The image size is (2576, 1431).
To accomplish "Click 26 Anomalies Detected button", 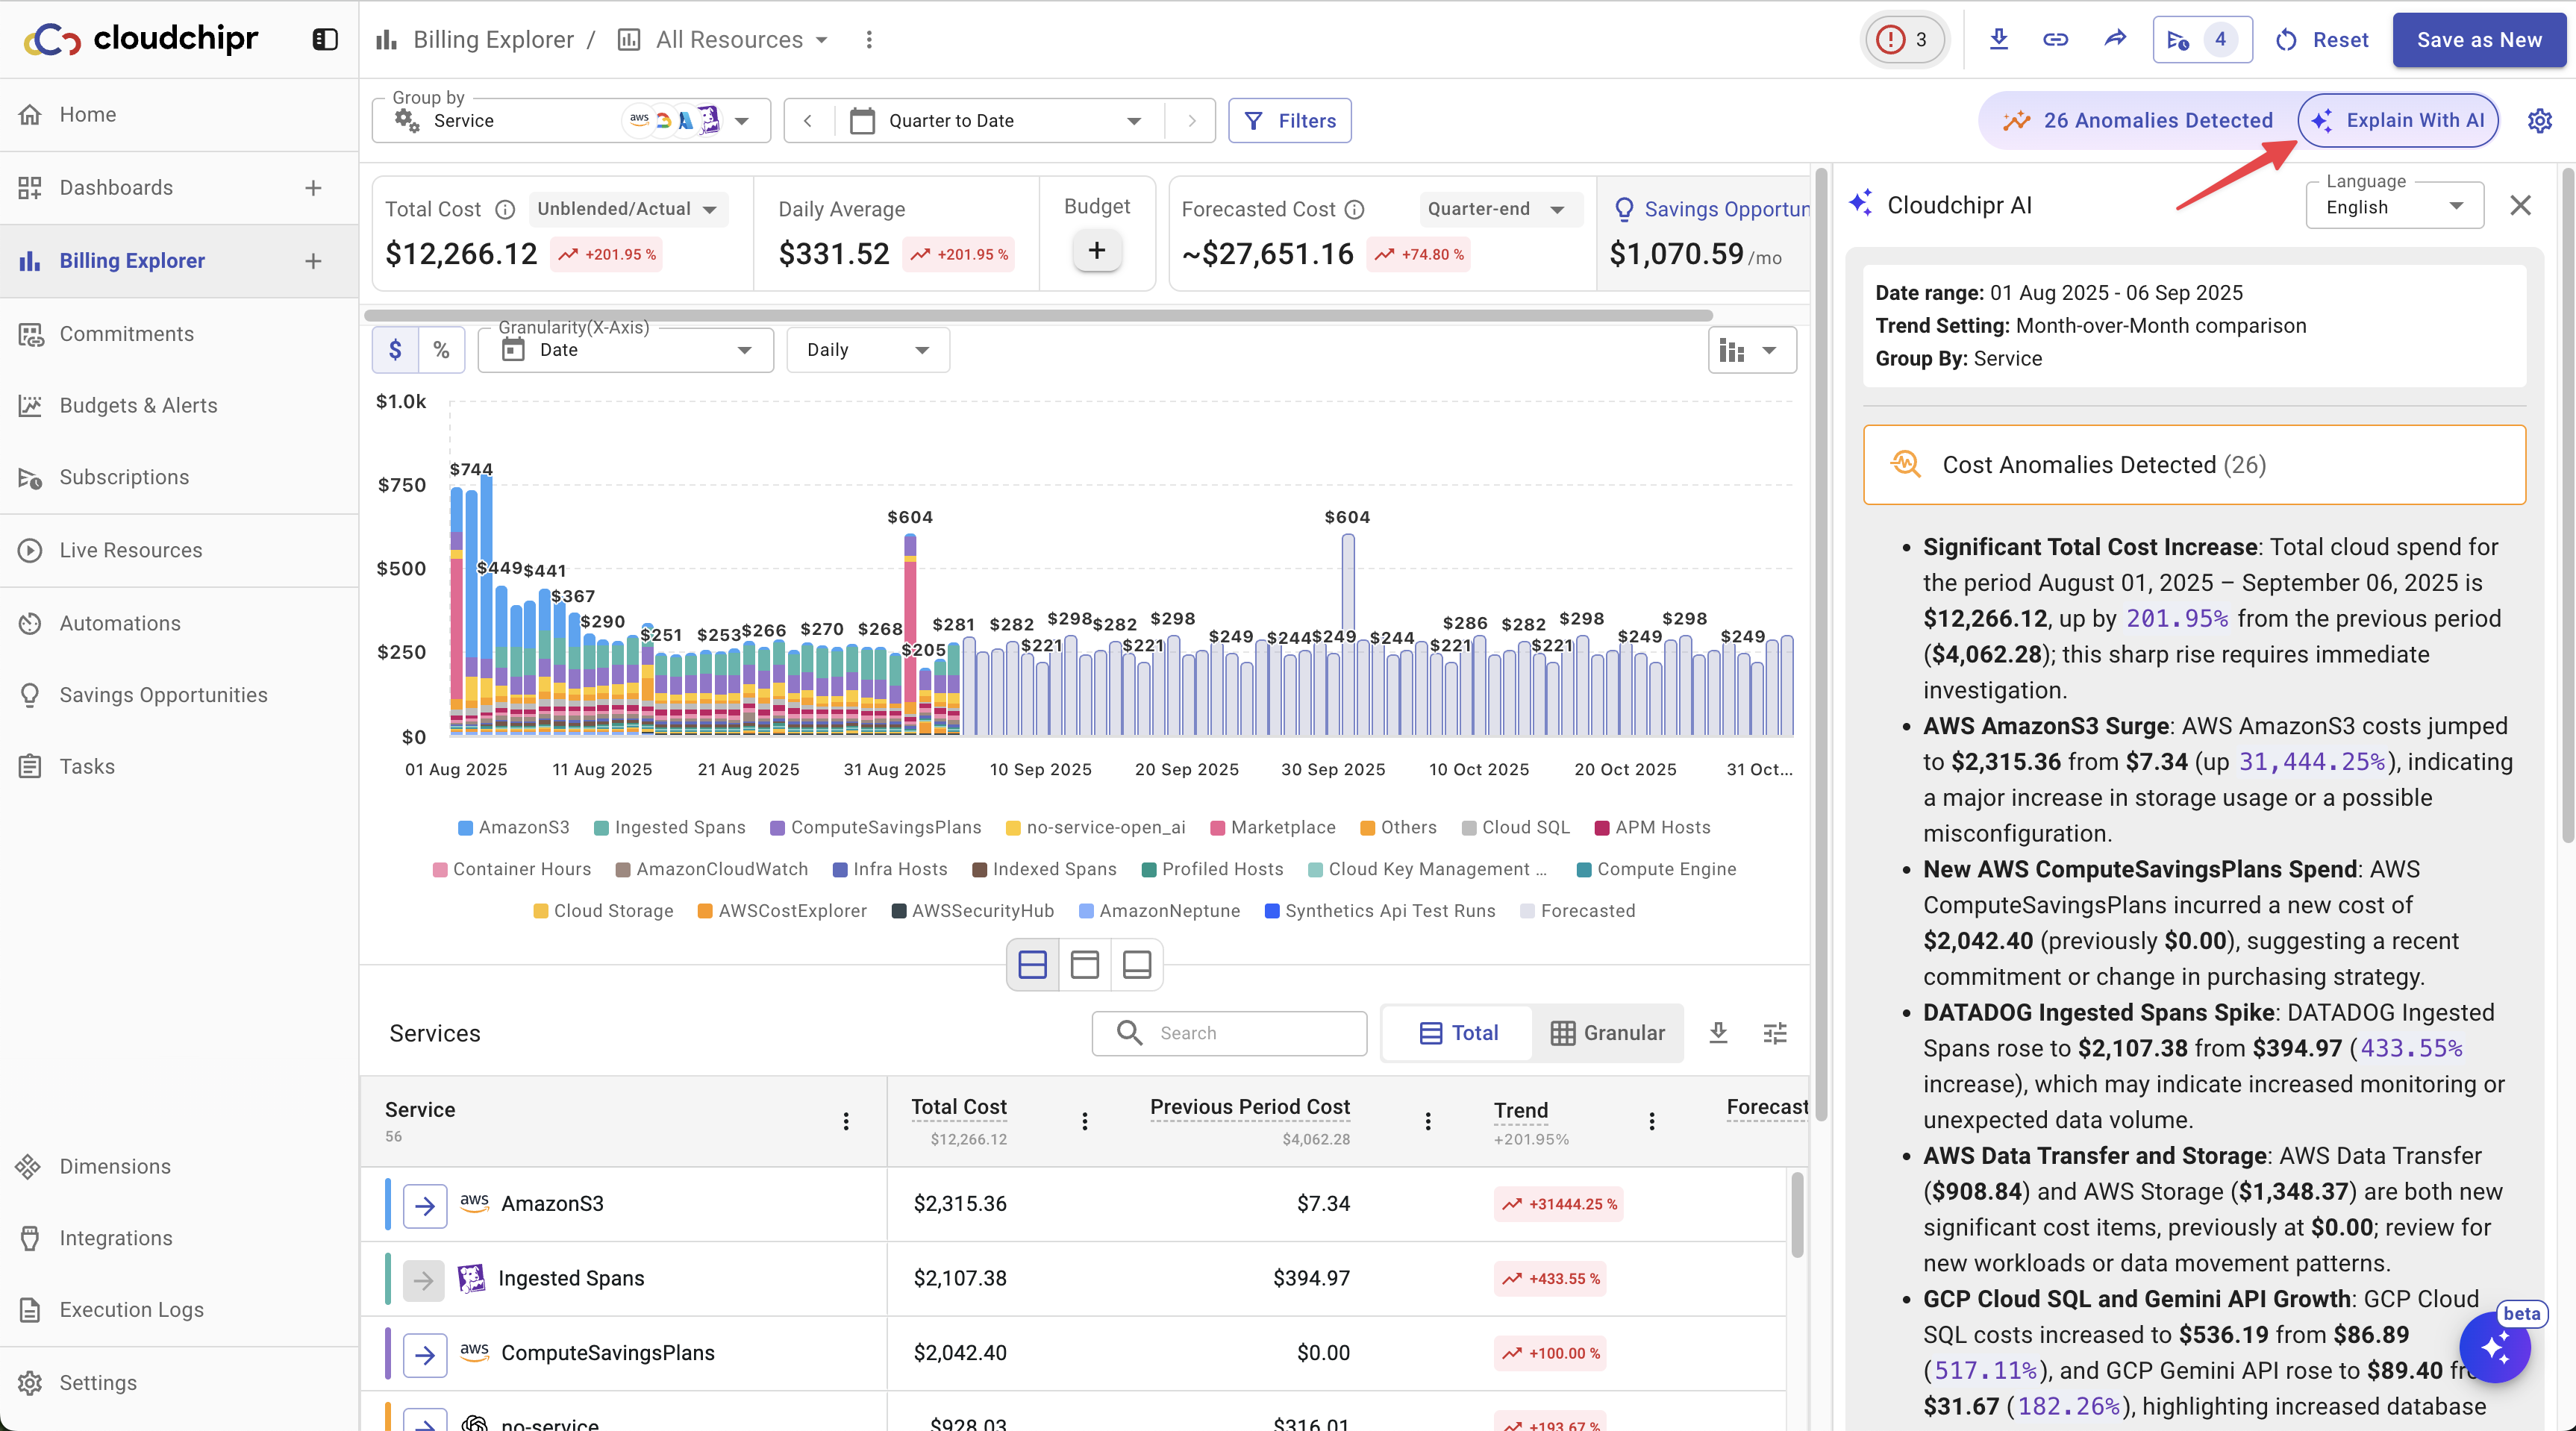I will [2139, 121].
